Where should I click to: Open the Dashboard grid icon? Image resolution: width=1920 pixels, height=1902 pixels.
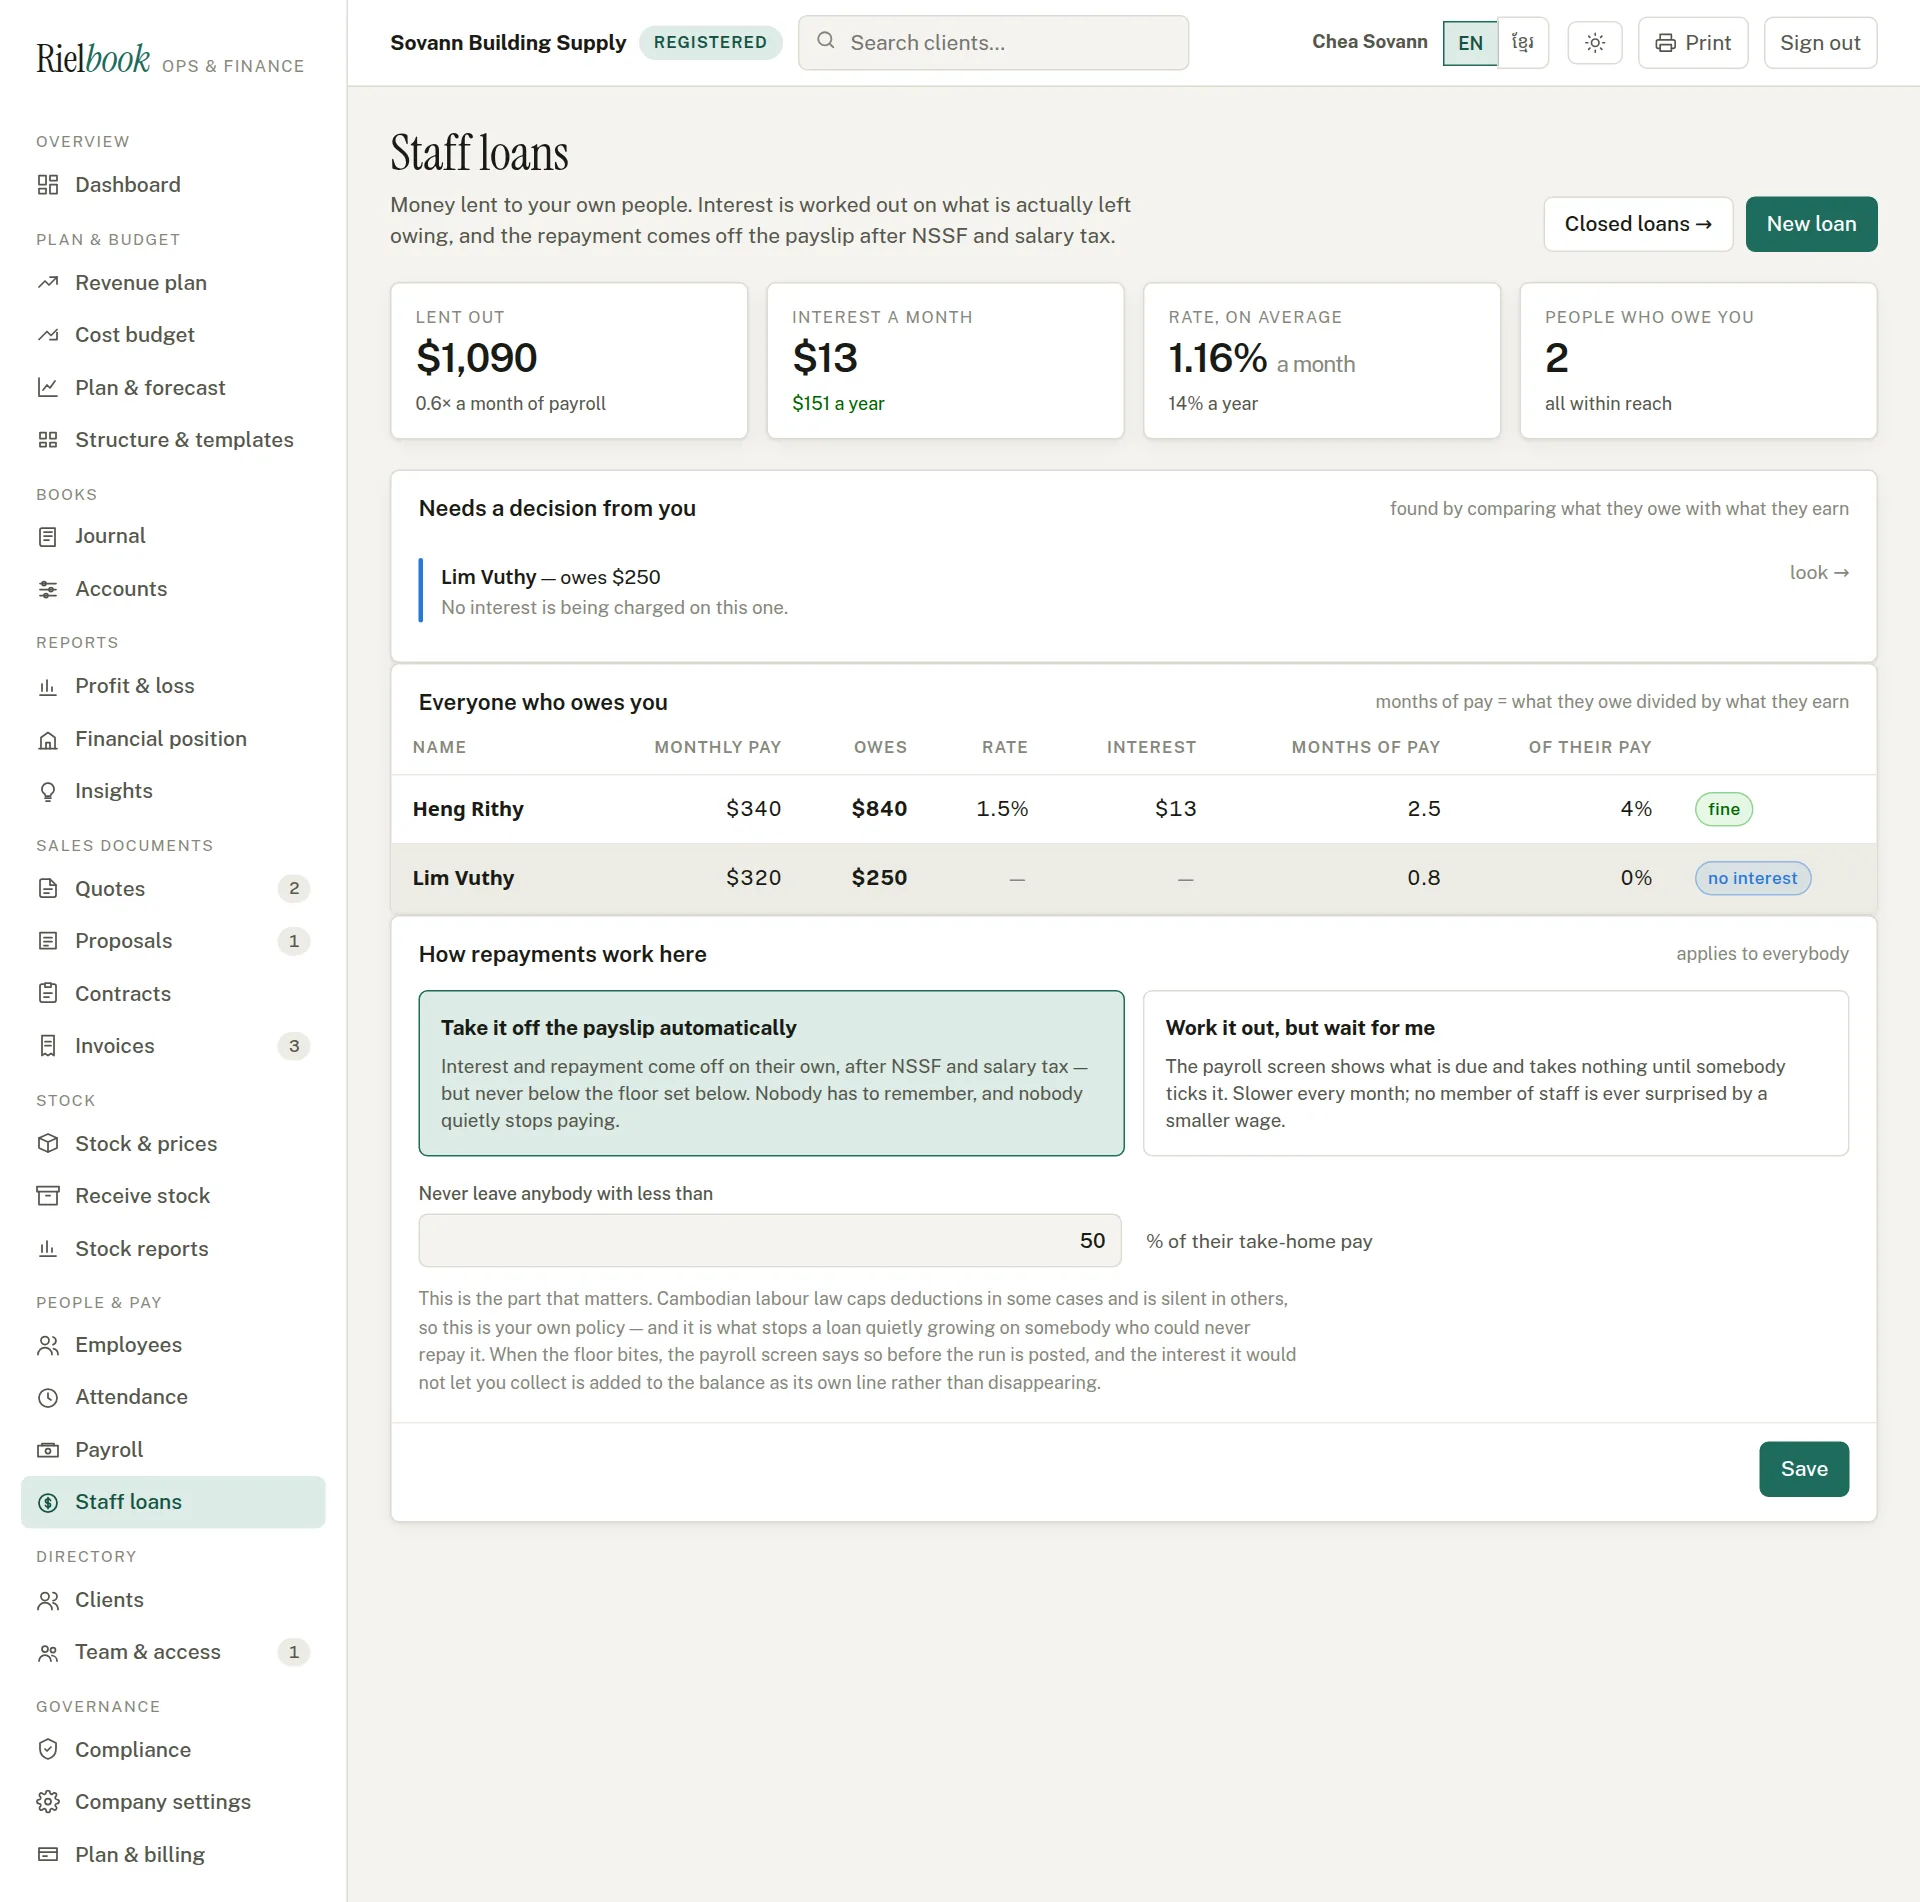tap(48, 185)
